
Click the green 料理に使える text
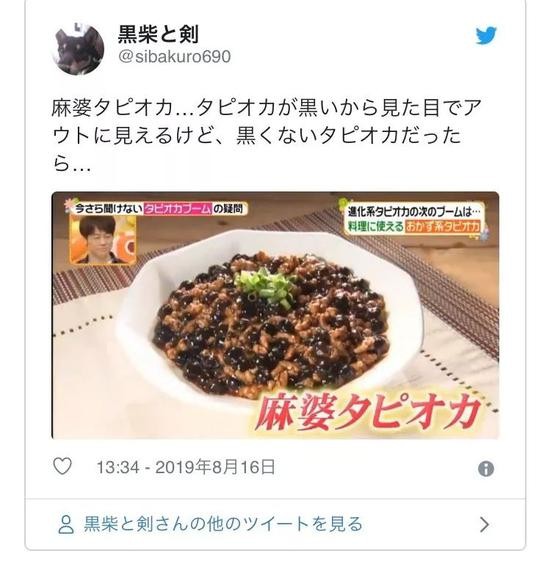pos(376,226)
